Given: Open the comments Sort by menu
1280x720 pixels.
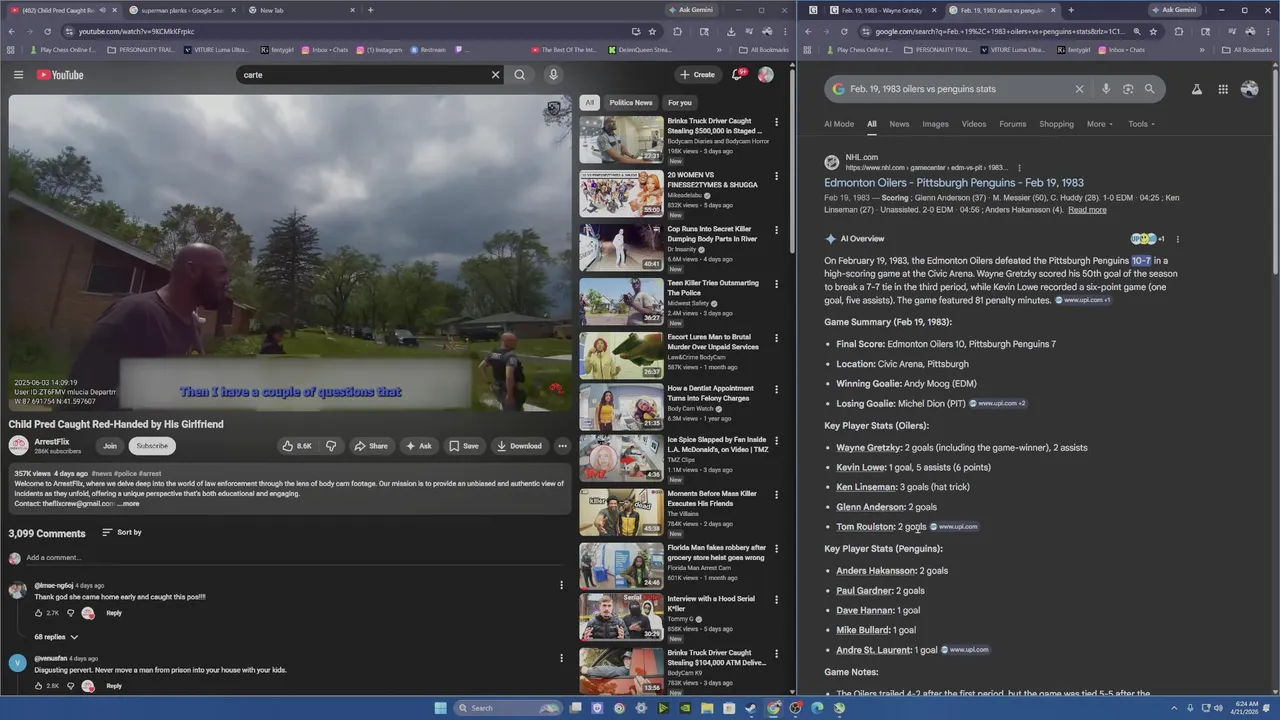Looking at the screenshot, I should tap(122, 532).
